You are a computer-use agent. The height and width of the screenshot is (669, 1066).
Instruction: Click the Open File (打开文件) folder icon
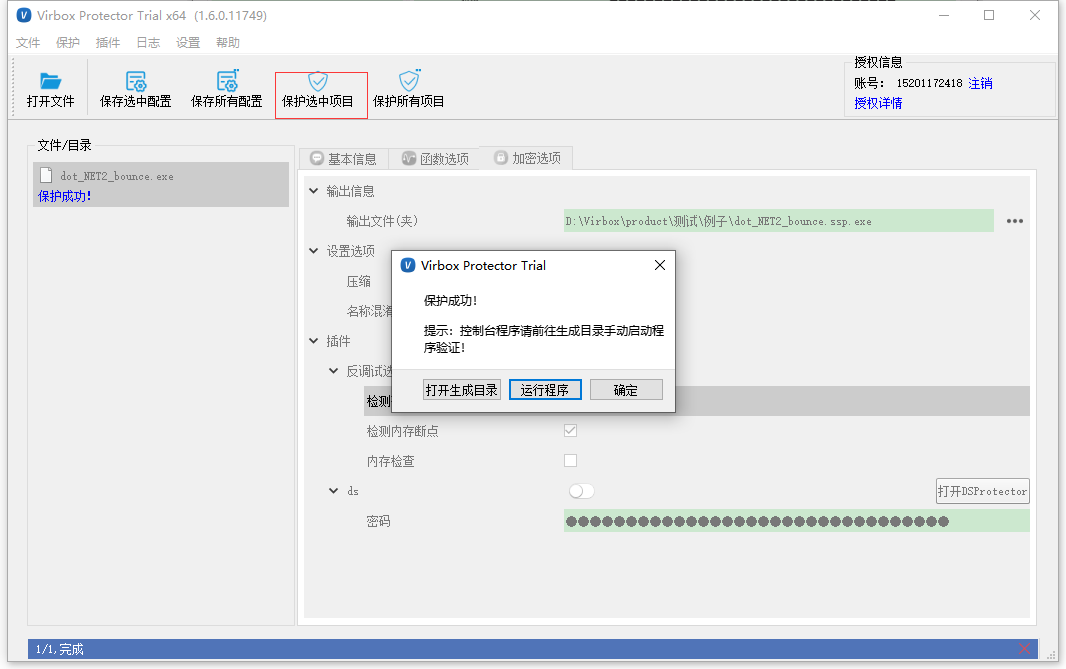click(x=50, y=81)
